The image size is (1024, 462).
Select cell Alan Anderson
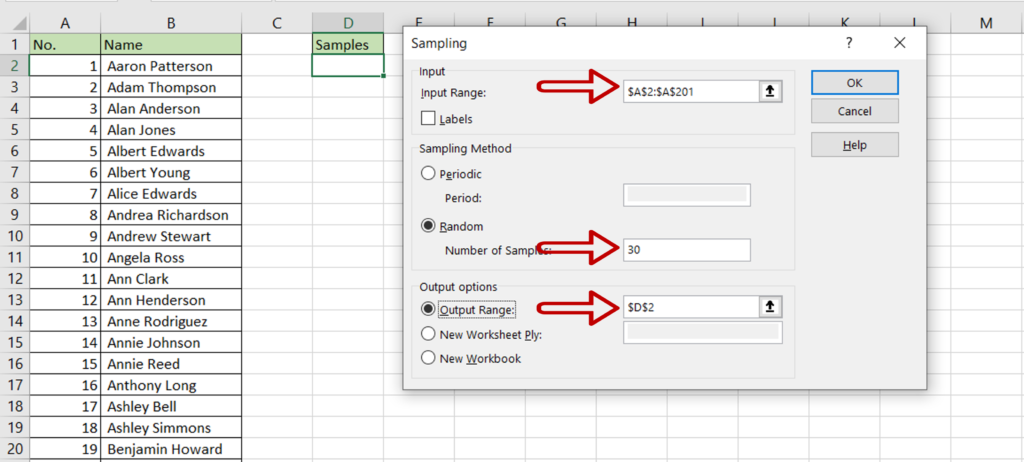tap(171, 108)
